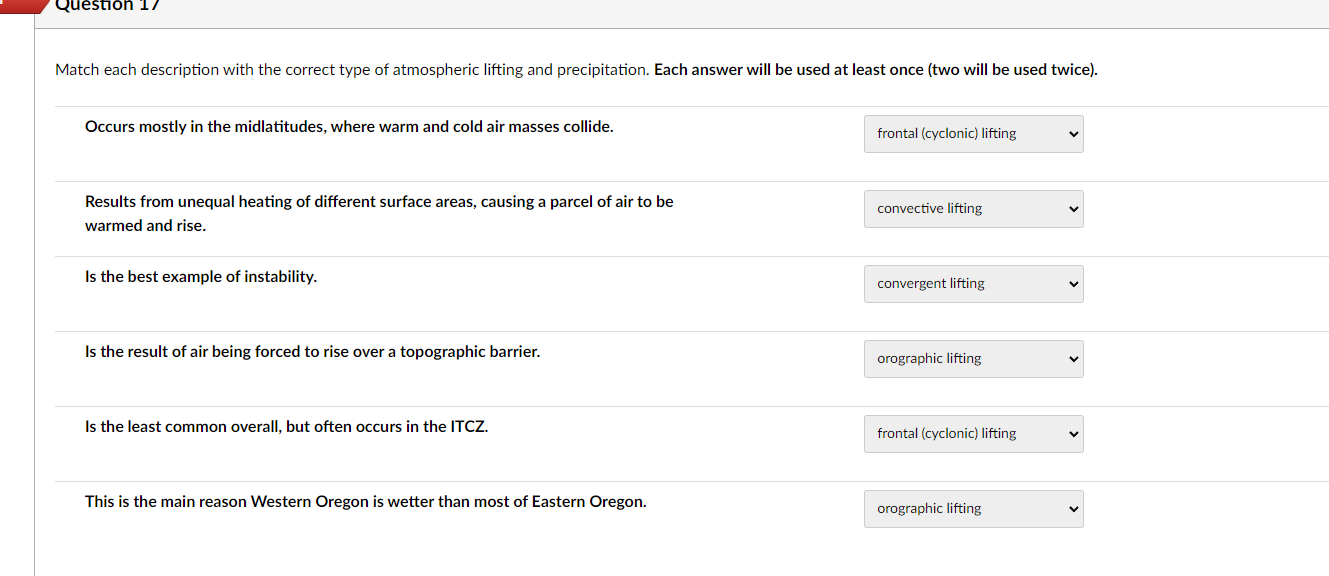Open the dropdown for the Western Oregon question

point(973,508)
